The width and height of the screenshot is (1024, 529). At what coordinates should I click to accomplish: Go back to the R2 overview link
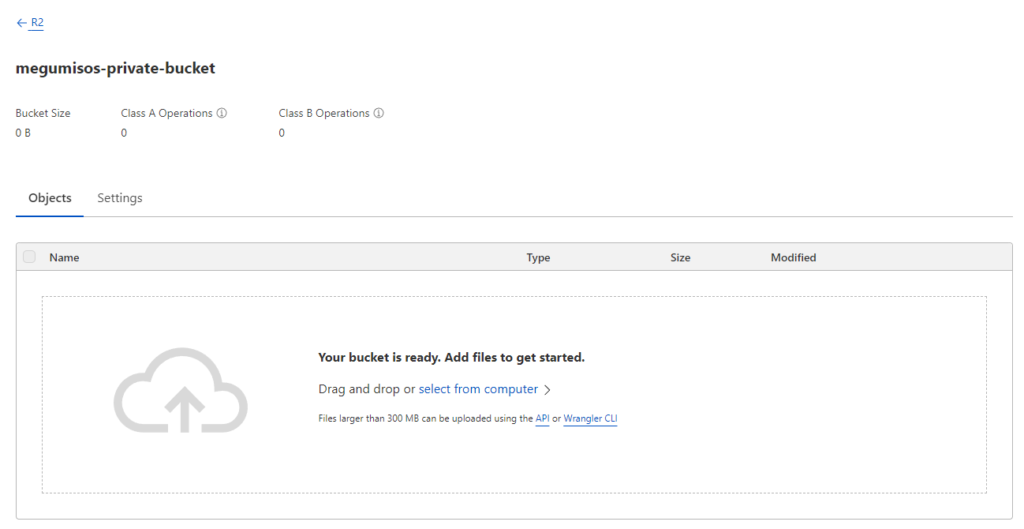pos(37,23)
